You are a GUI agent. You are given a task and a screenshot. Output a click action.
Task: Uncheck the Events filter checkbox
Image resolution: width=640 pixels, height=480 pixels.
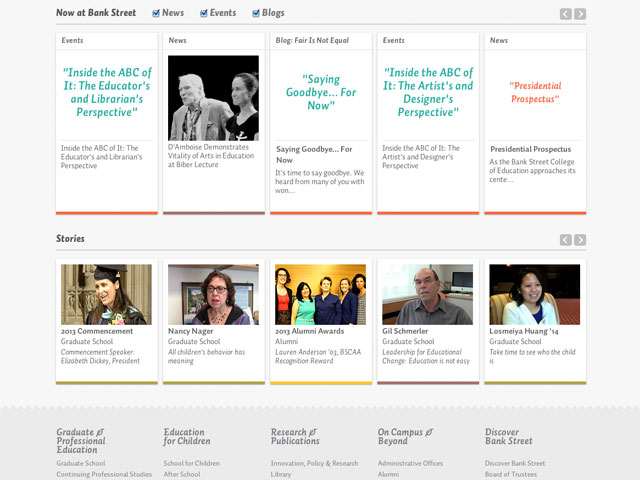pyautogui.click(x=204, y=13)
